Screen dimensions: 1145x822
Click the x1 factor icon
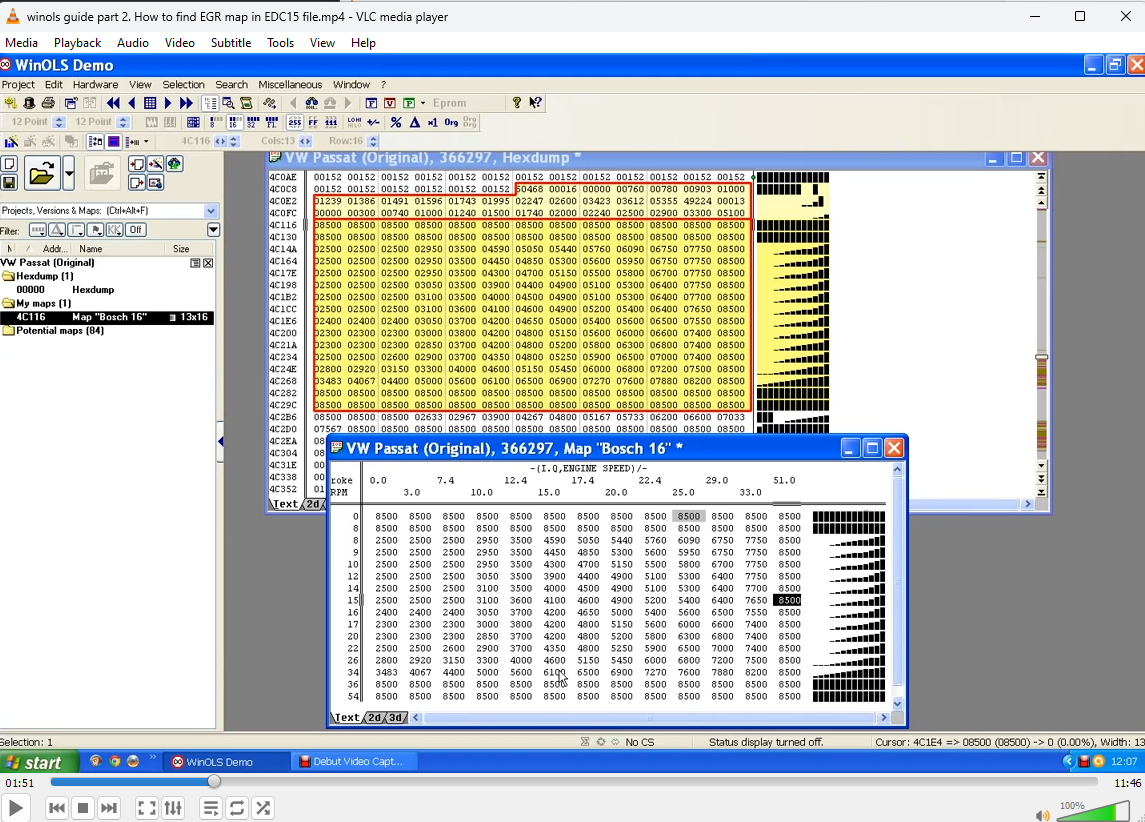click(x=432, y=122)
